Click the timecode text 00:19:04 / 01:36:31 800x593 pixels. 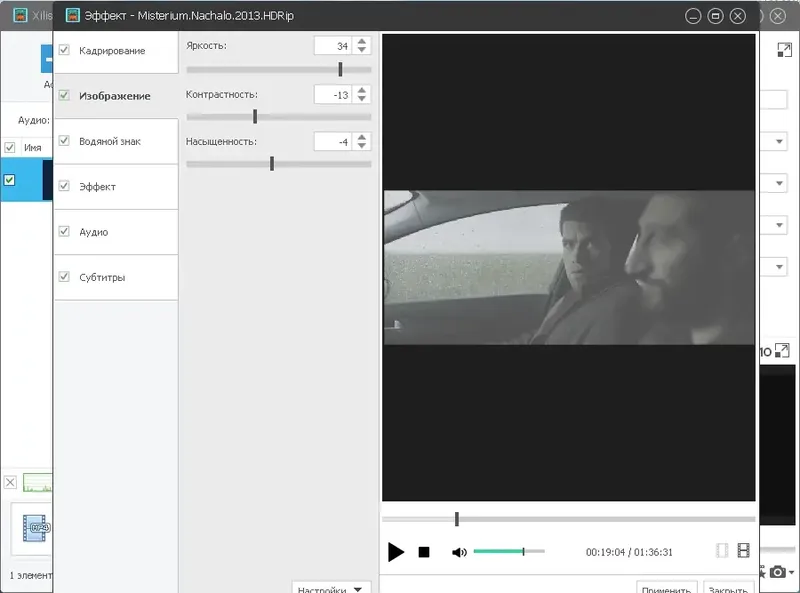(629, 552)
